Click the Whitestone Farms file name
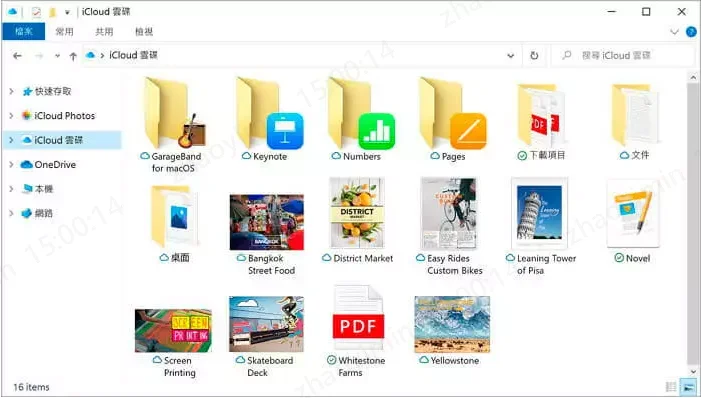 pyautogui.click(x=361, y=366)
